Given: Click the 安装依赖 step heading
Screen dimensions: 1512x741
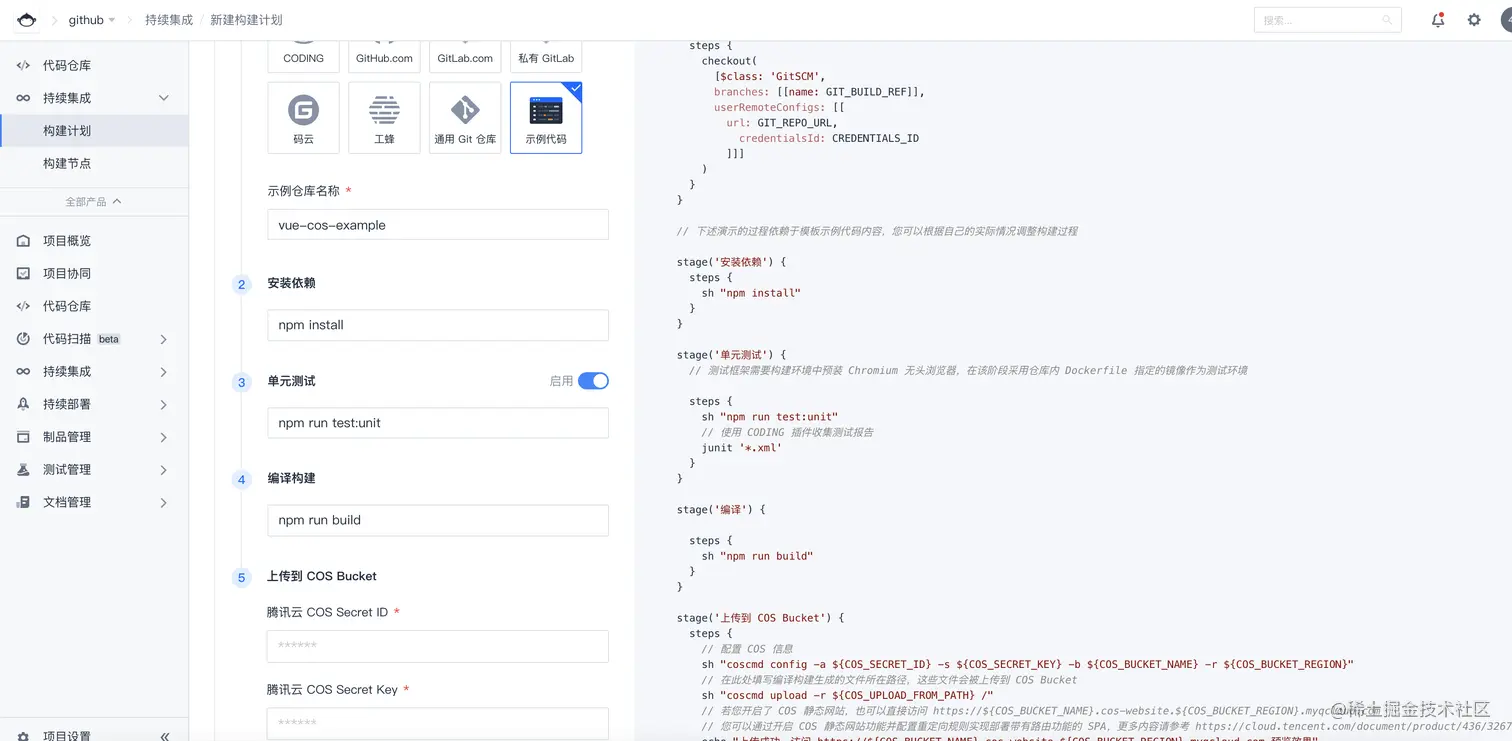Looking at the screenshot, I should click(292, 283).
